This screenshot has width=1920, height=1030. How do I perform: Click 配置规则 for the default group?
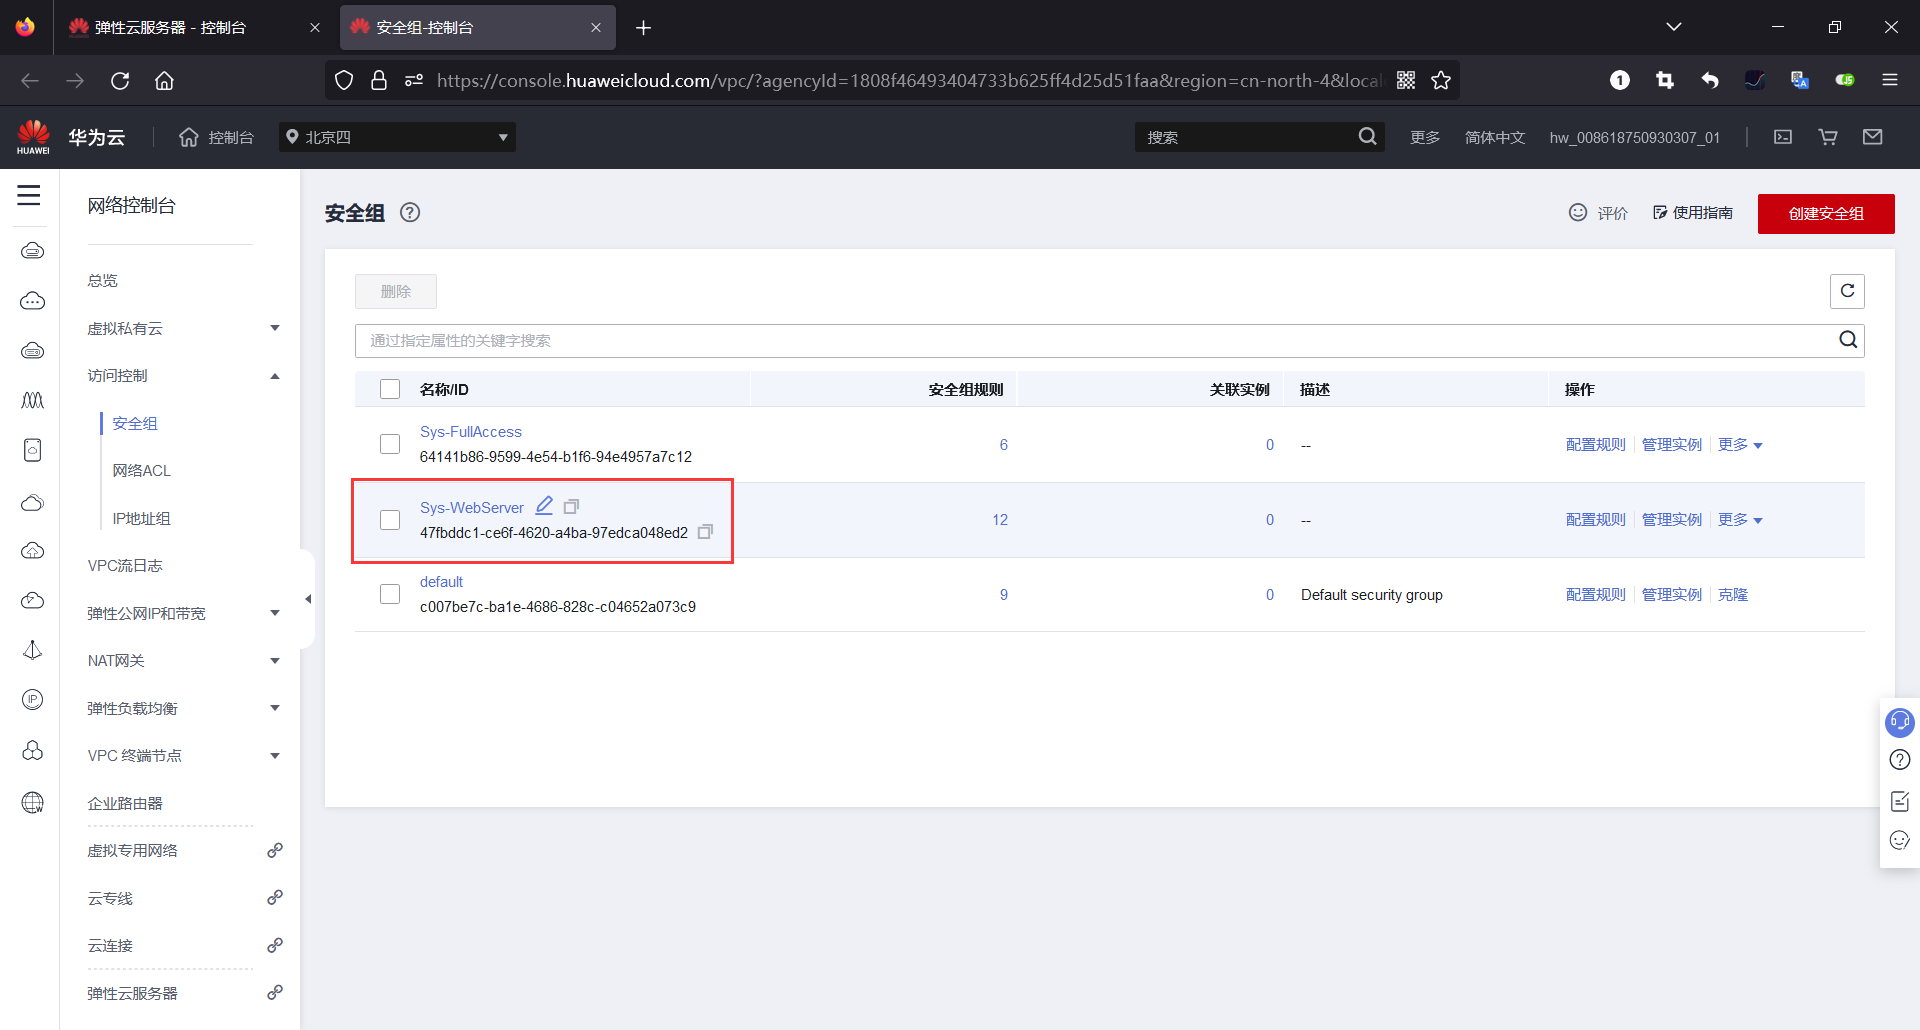(x=1596, y=594)
